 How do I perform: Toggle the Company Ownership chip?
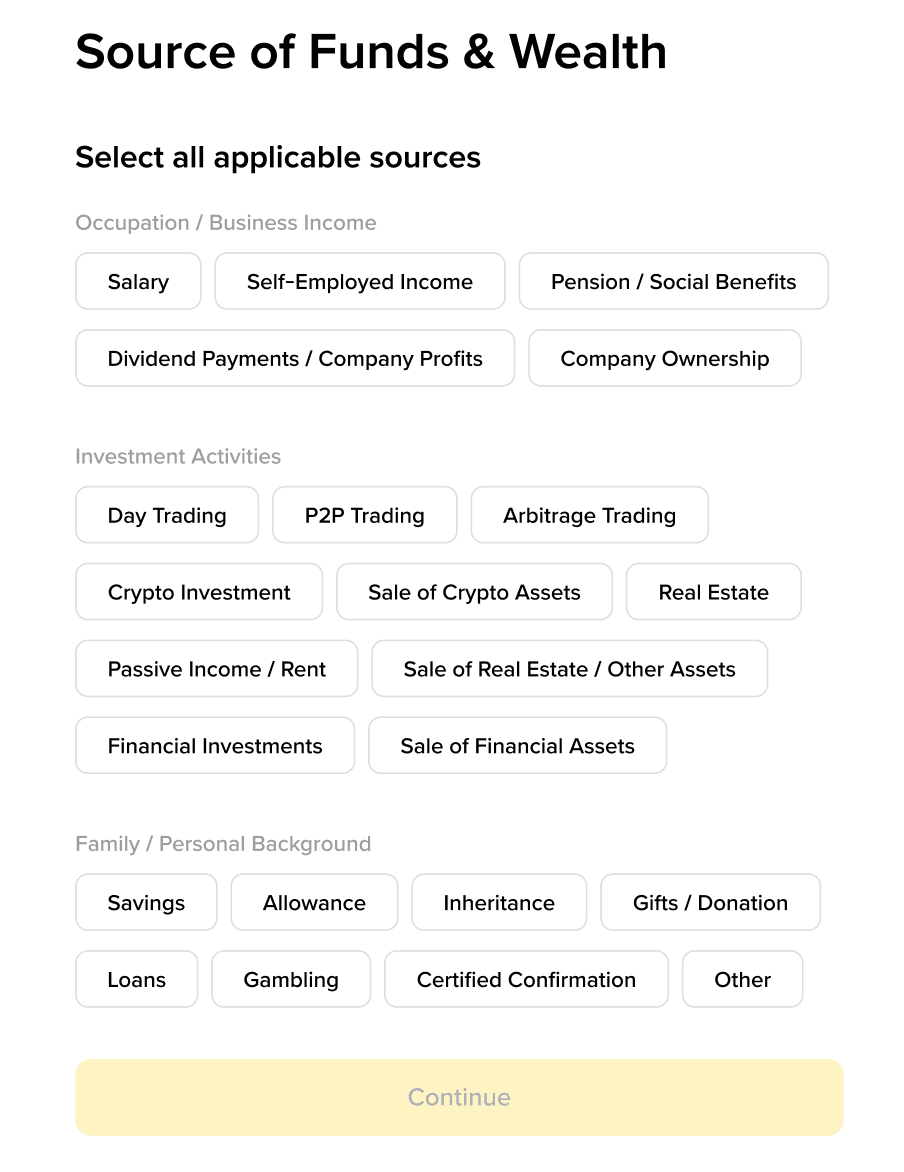[x=664, y=359]
